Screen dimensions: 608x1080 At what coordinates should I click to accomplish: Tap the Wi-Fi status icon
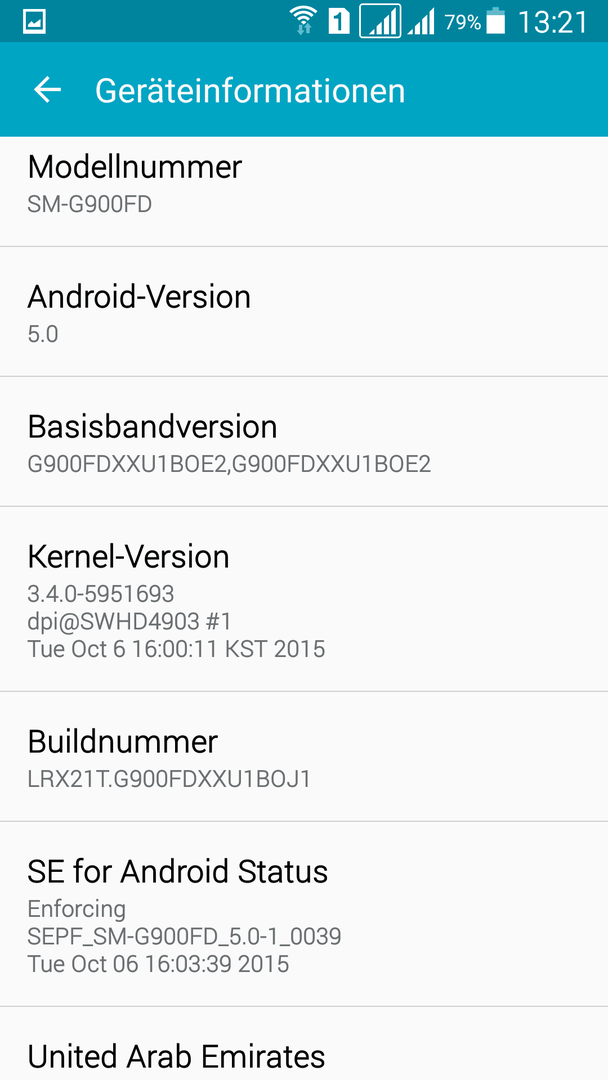coord(302,21)
